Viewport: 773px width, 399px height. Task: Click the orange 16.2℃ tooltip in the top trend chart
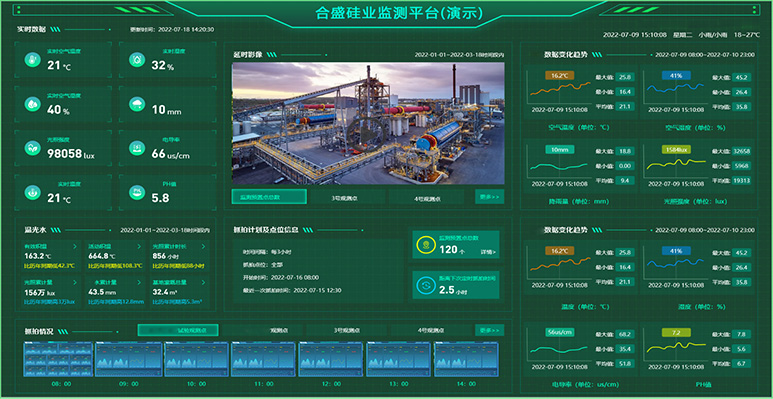click(560, 75)
